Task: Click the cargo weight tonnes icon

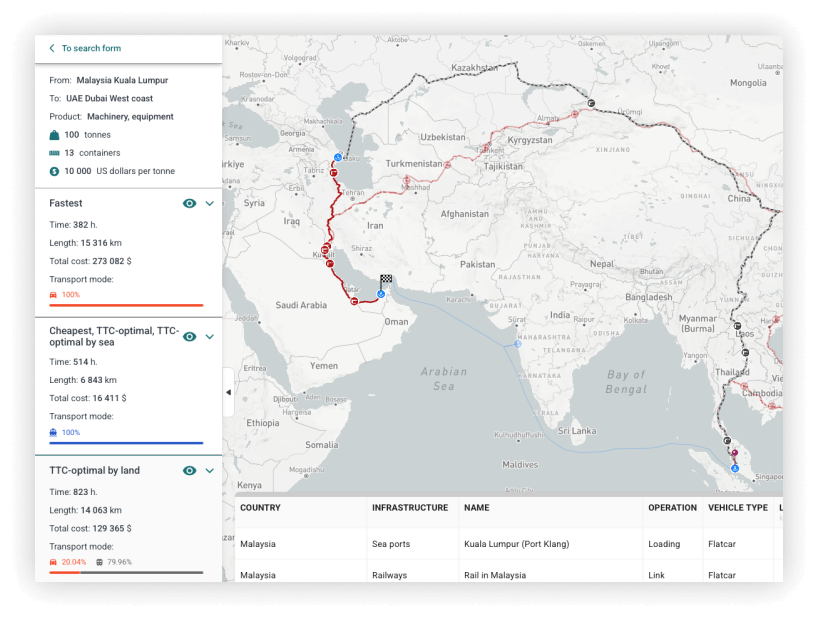Action: (x=52, y=134)
